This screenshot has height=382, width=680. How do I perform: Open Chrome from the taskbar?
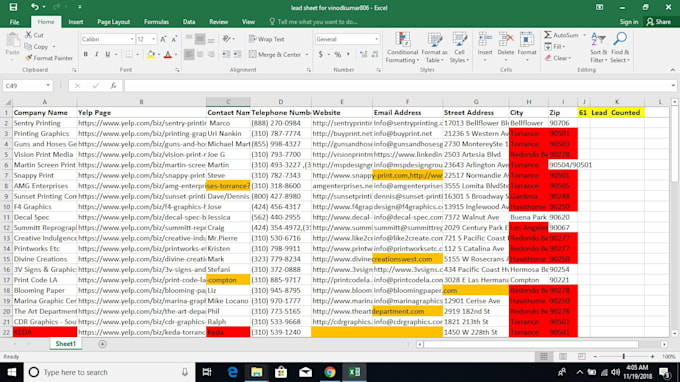coord(330,372)
